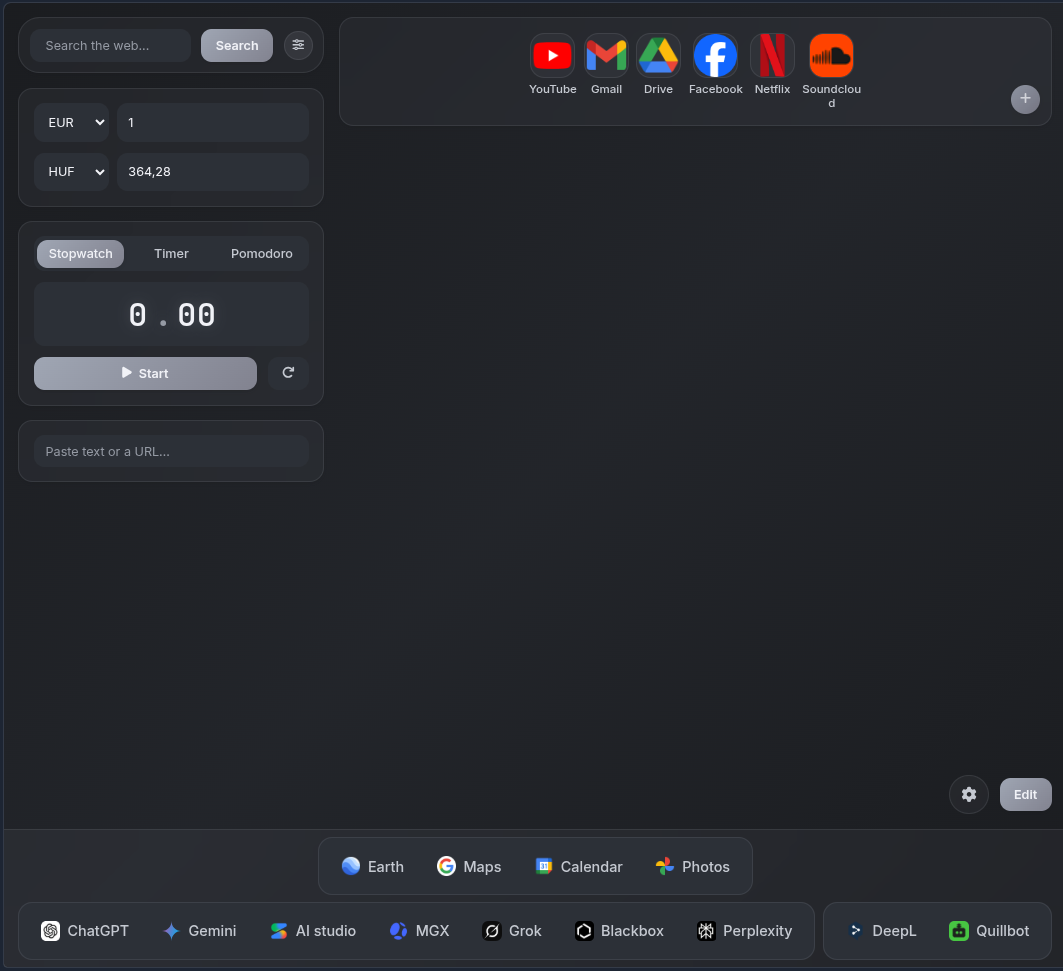Open the Gmail shortcut icon
Image resolution: width=1063 pixels, height=971 pixels.
606,56
